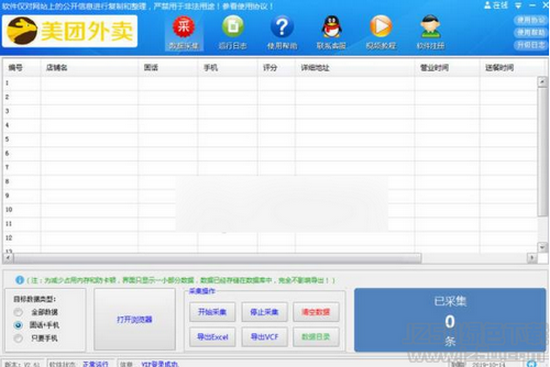Open the 软件注册 registration person icon

pos(431,33)
